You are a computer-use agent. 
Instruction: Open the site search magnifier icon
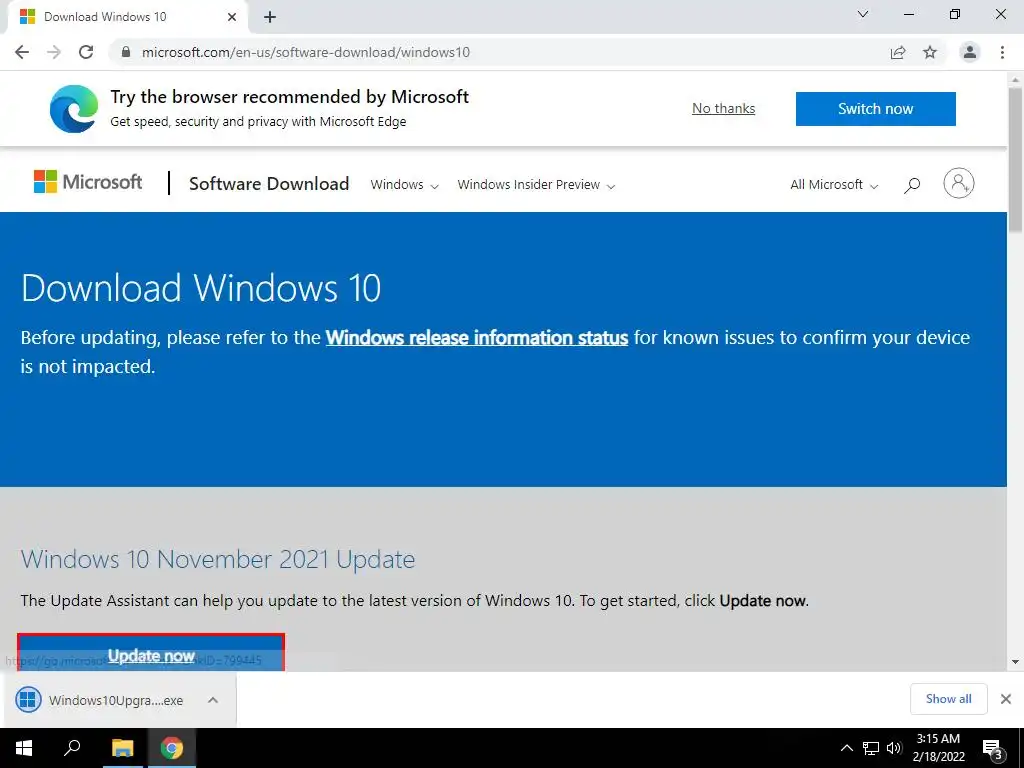pos(912,185)
